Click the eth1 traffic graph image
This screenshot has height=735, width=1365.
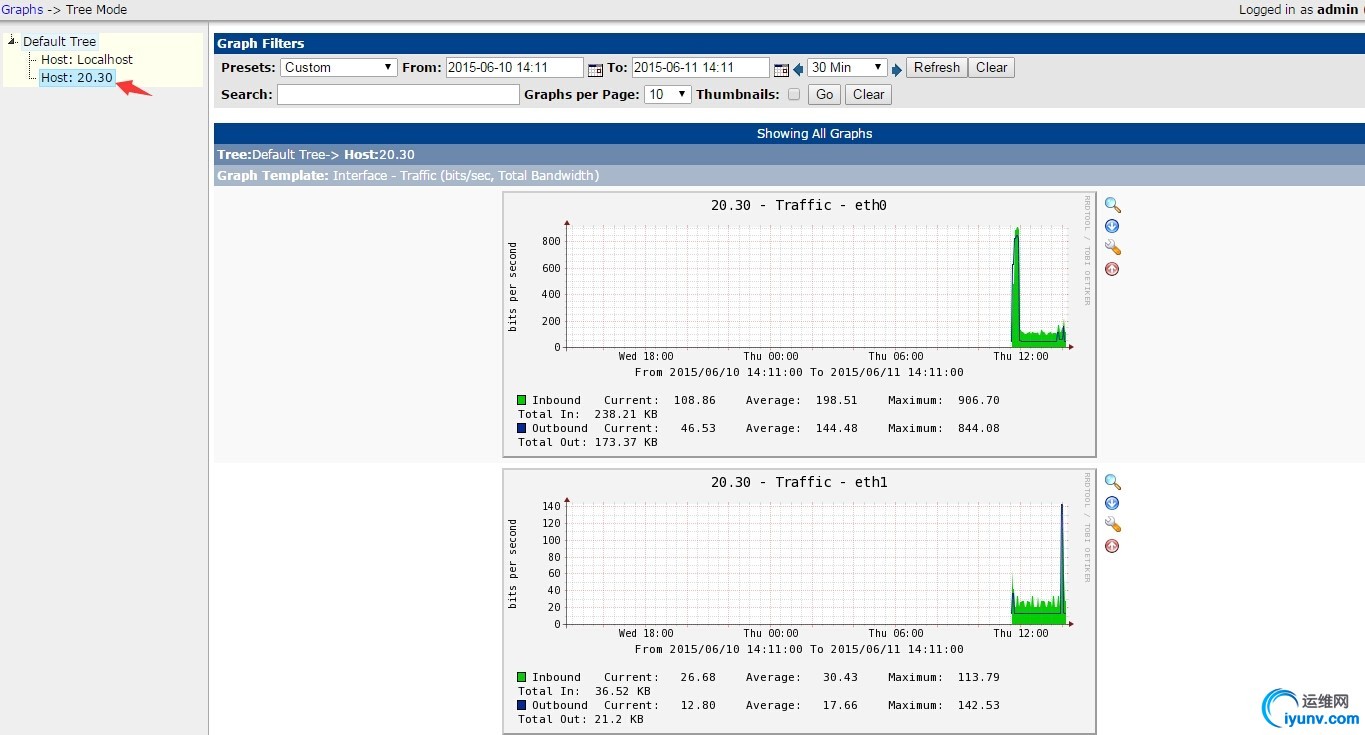click(x=799, y=601)
